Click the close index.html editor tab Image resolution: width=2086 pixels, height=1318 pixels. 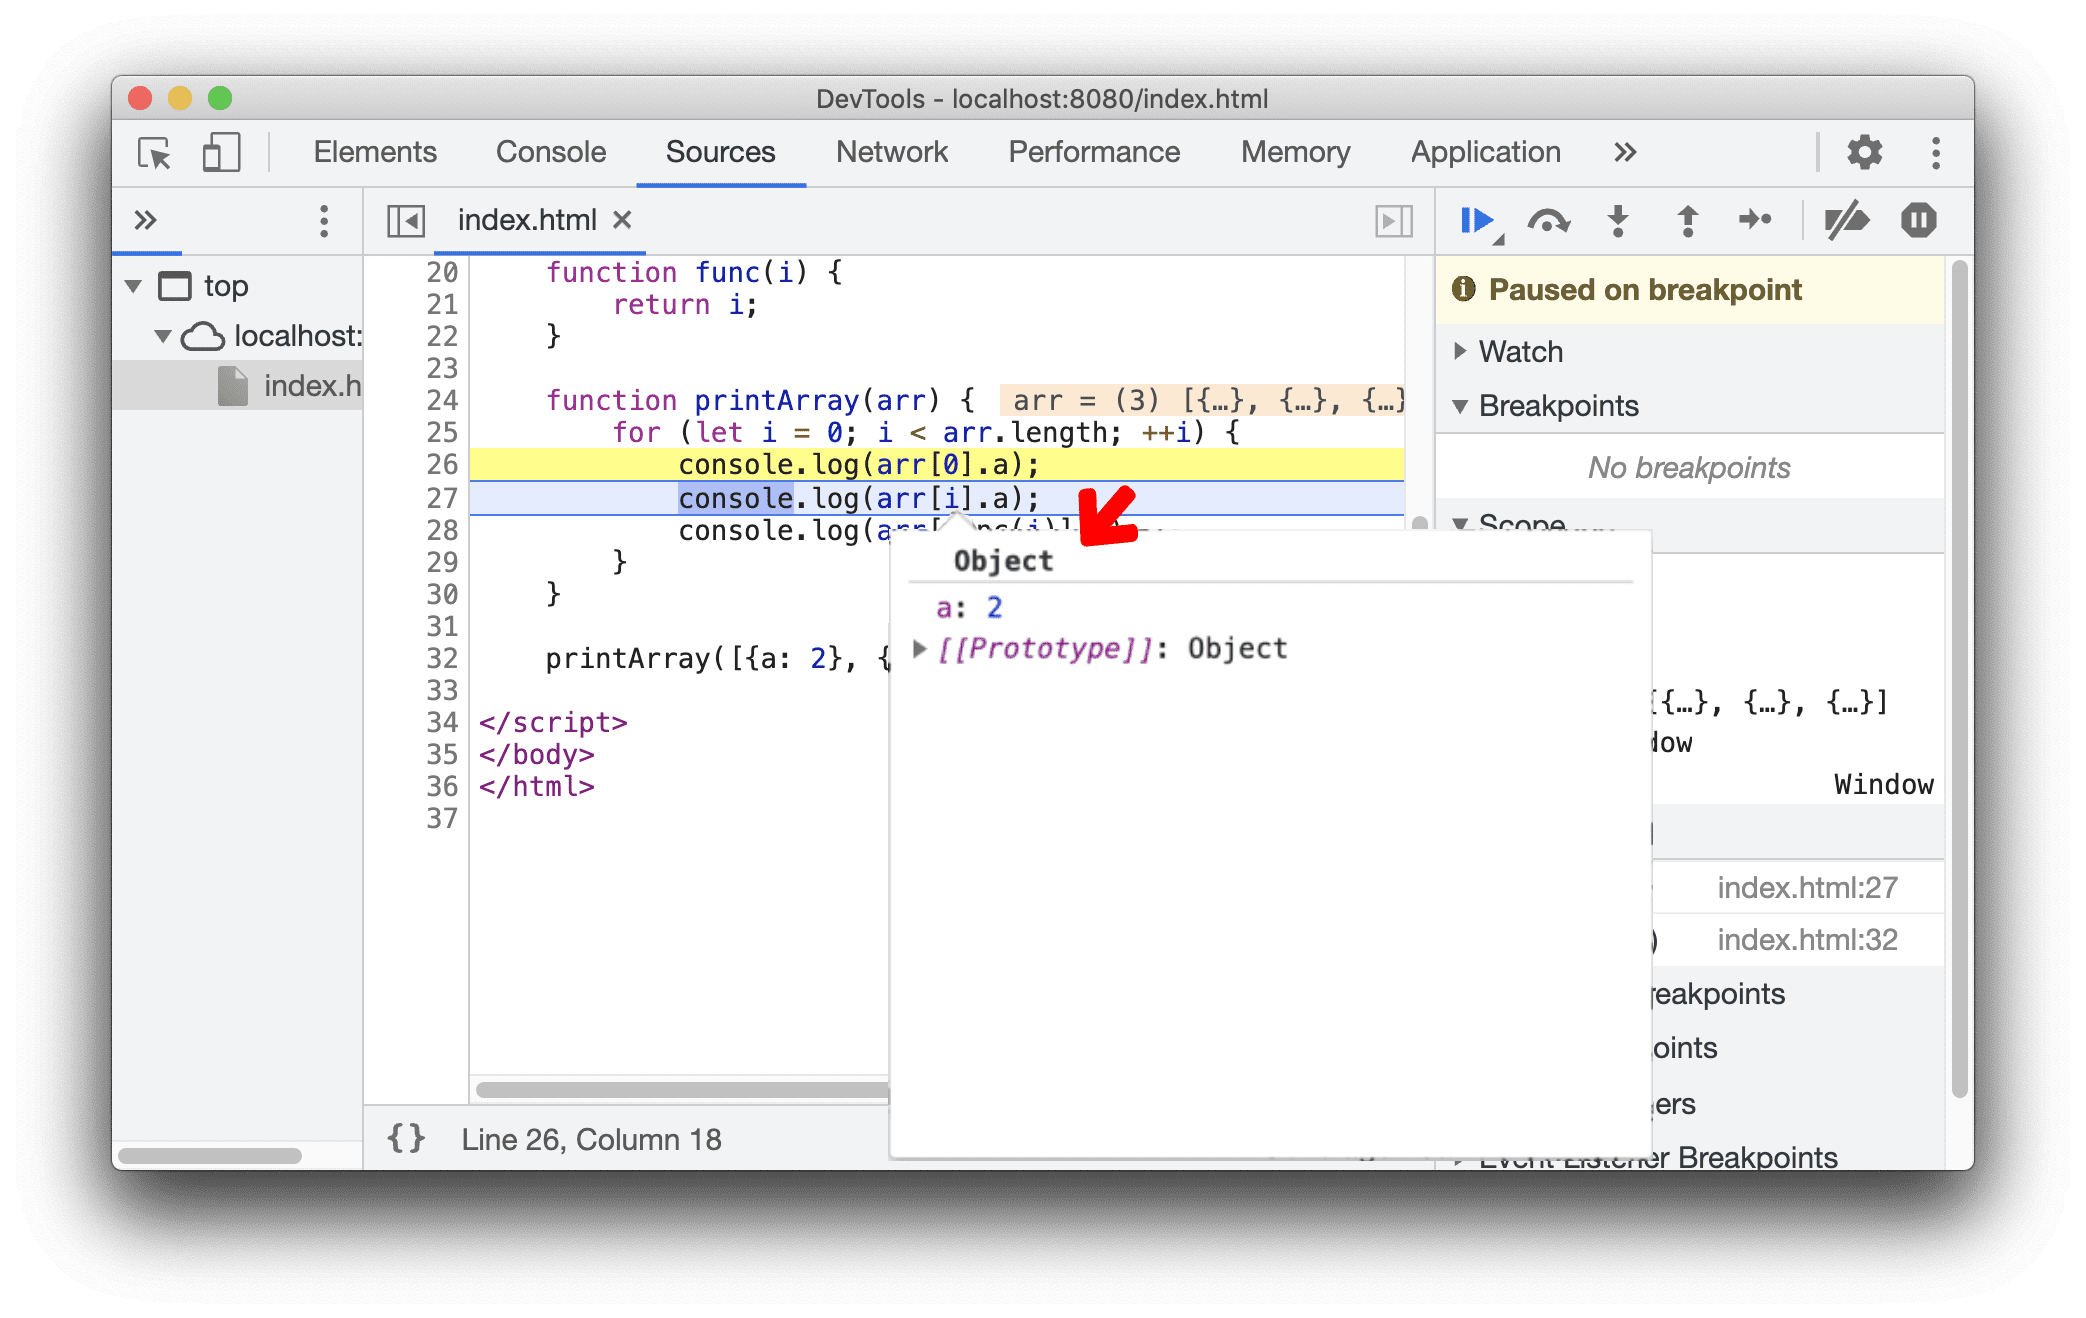(624, 223)
